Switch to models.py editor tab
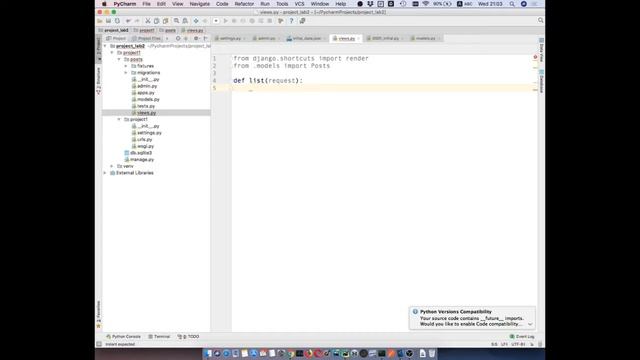This screenshot has height=360, width=640. tap(425, 38)
